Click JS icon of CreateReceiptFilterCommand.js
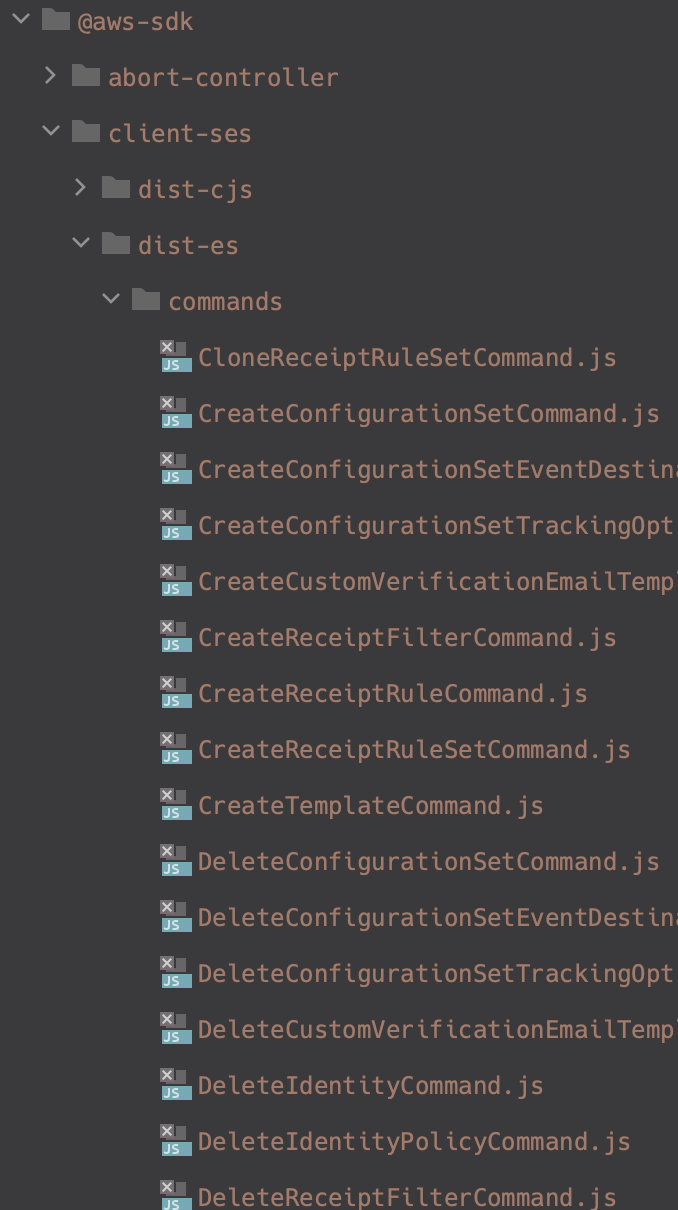This screenshot has height=1210, width=678. click(175, 637)
